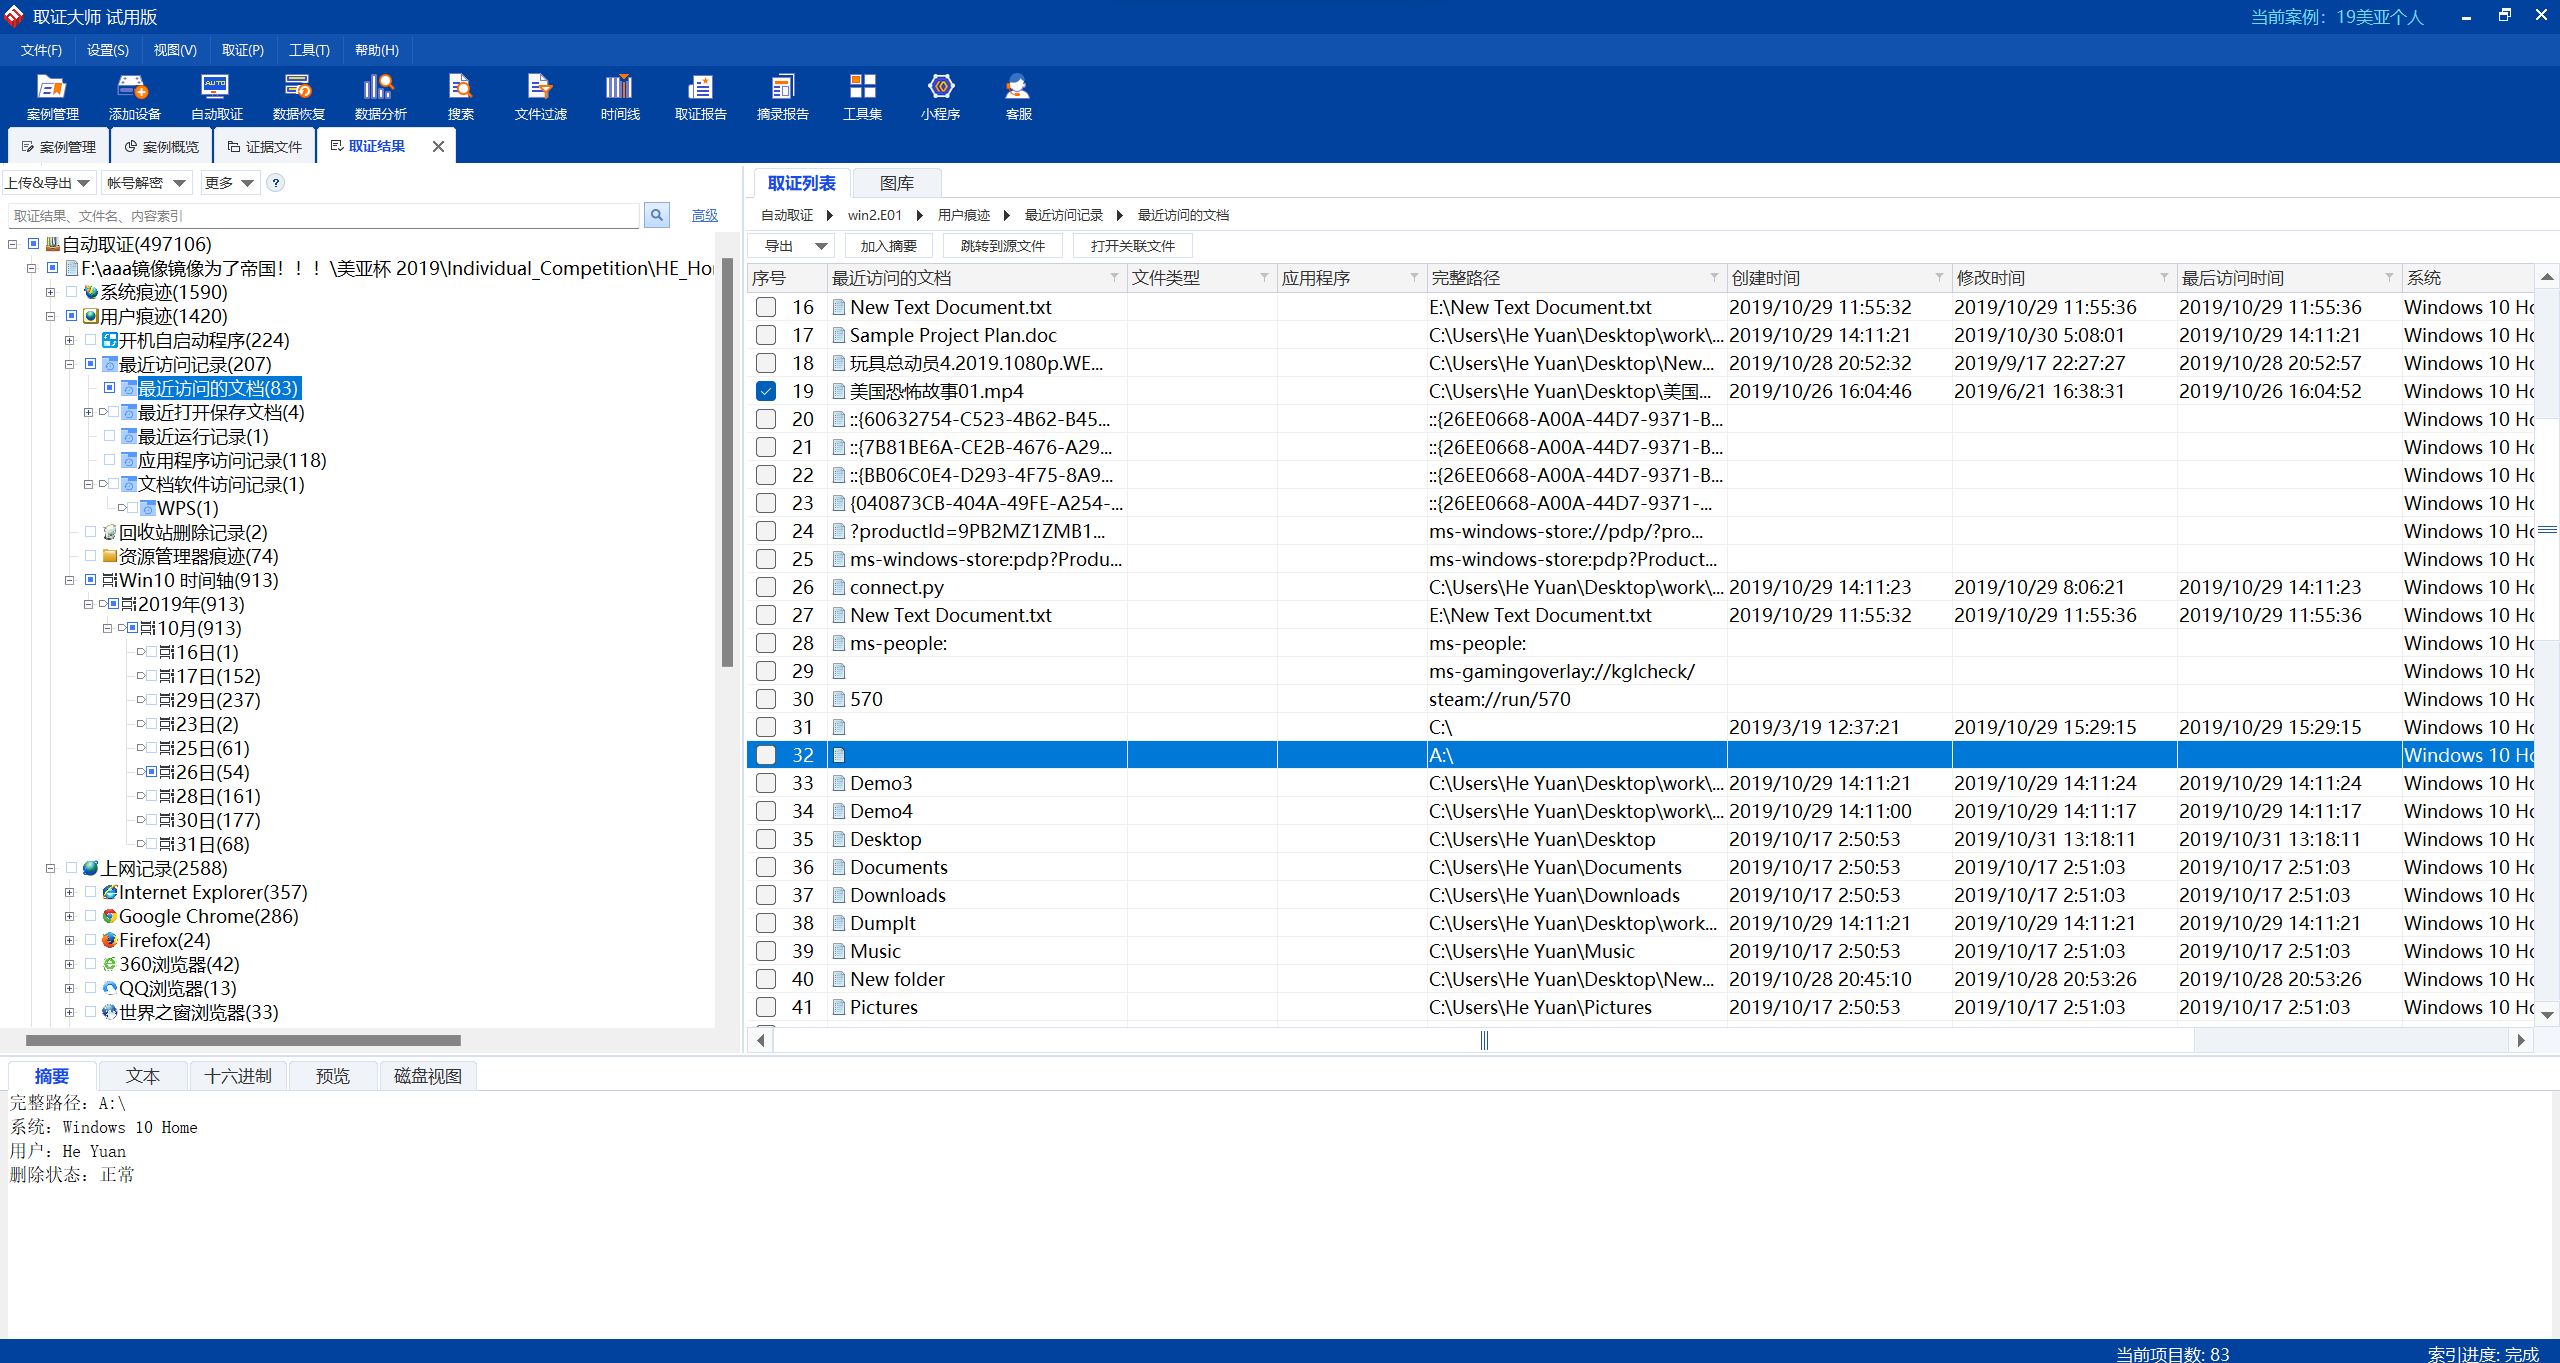Click the 添加设备 add device icon

(134, 97)
